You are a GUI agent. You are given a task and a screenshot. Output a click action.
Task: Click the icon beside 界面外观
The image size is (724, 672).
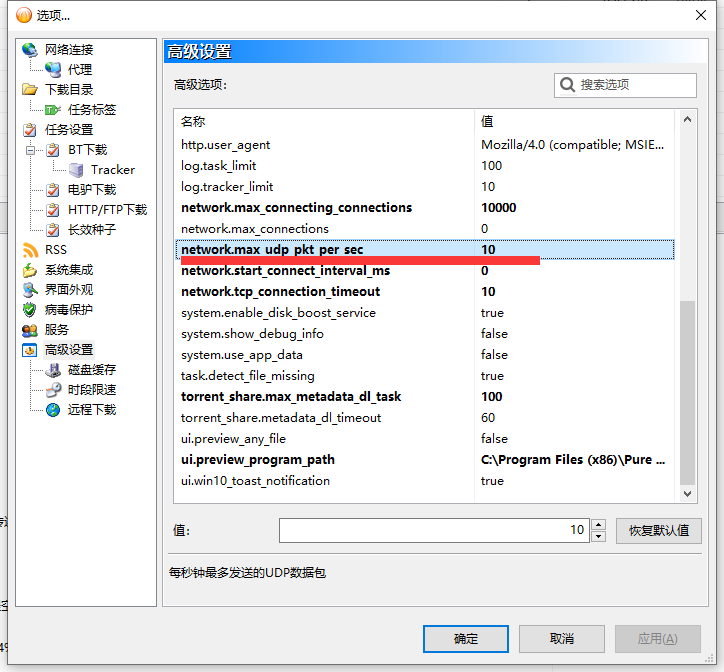[x=30, y=290]
